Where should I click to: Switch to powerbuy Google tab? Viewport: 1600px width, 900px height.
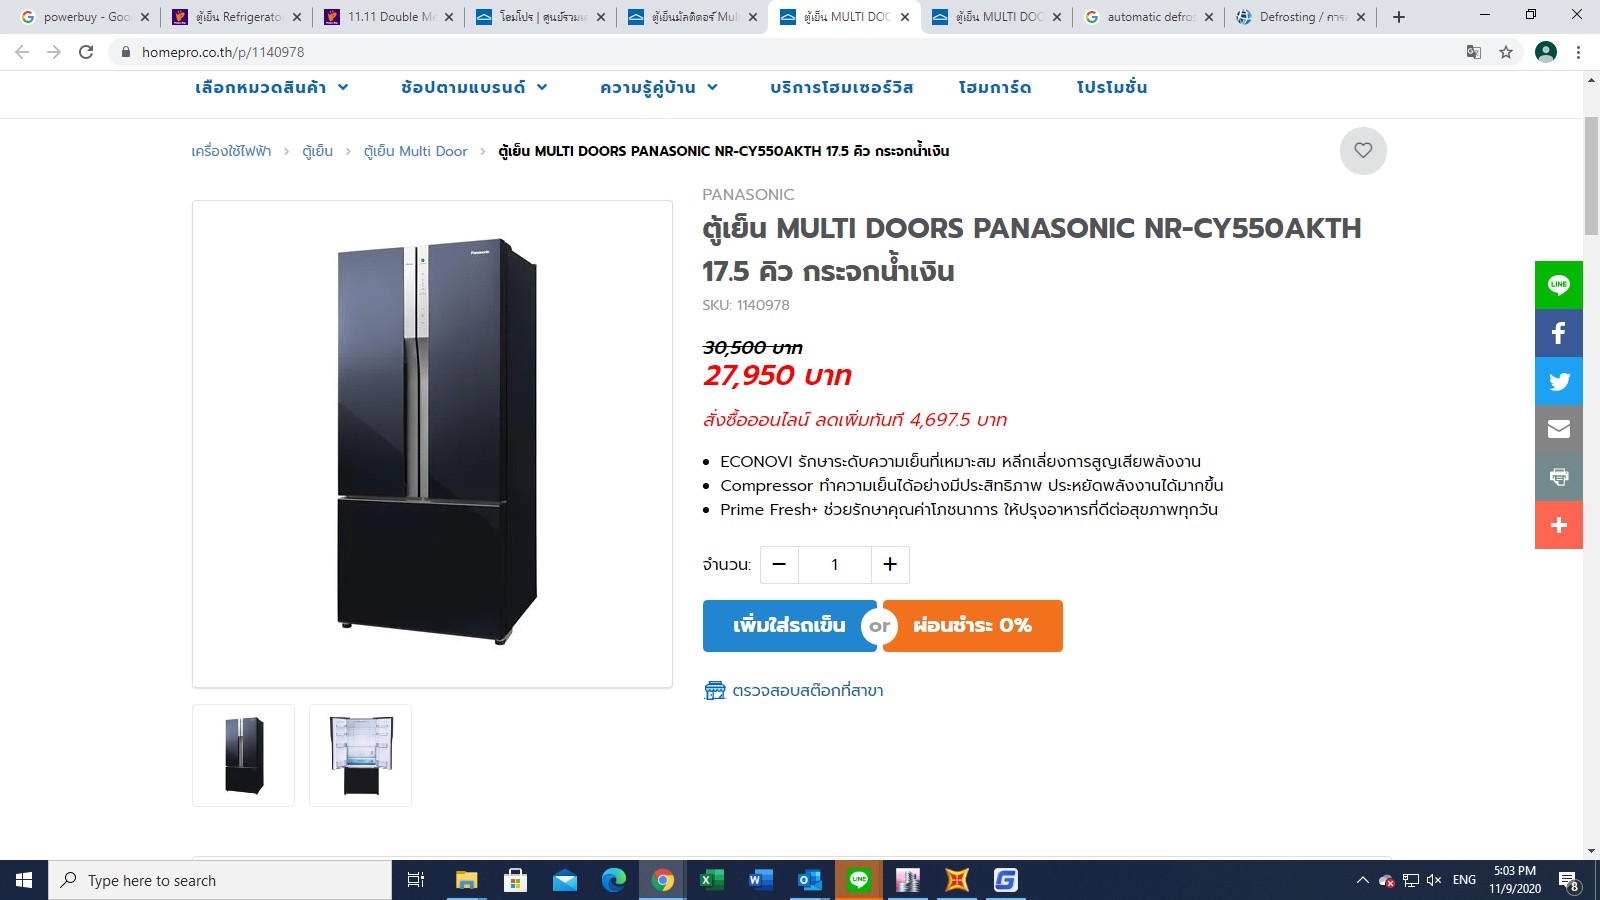(x=85, y=17)
